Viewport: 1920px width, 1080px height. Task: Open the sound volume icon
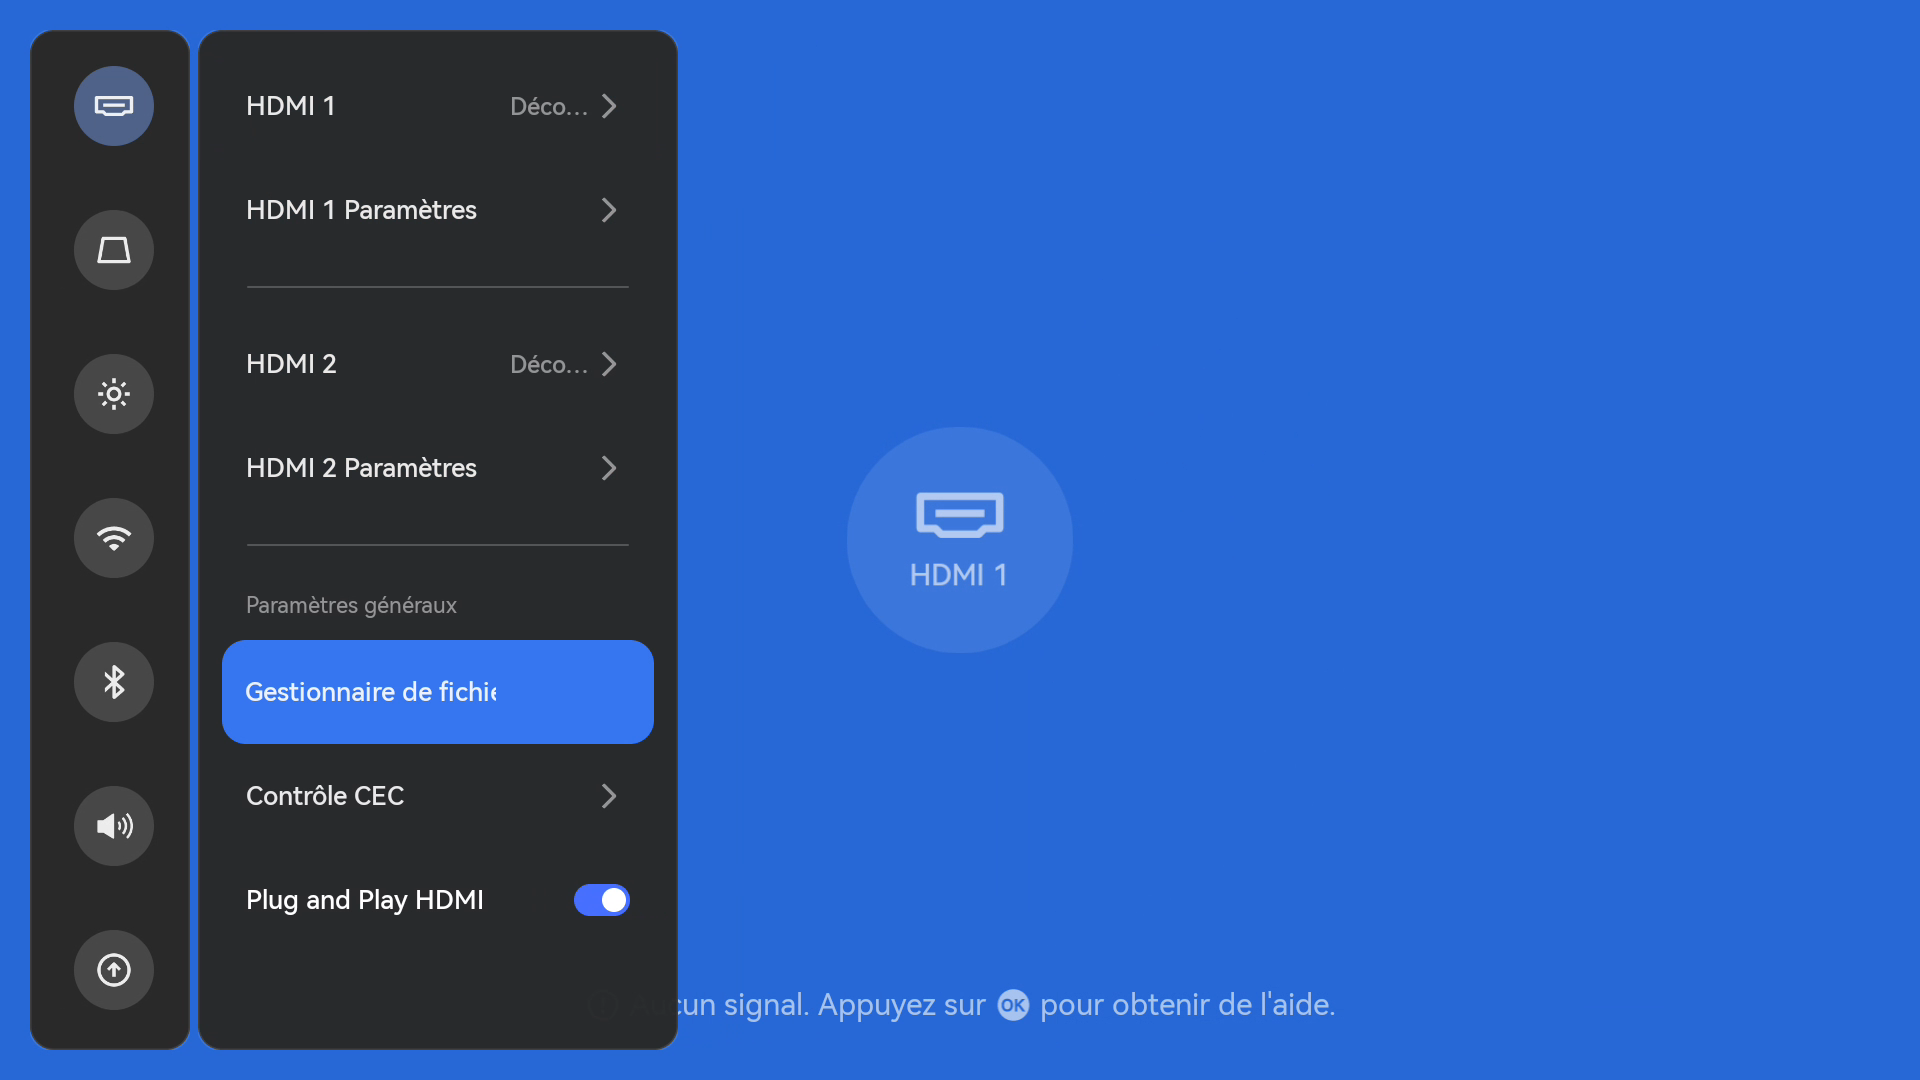[x=114, y=826]
